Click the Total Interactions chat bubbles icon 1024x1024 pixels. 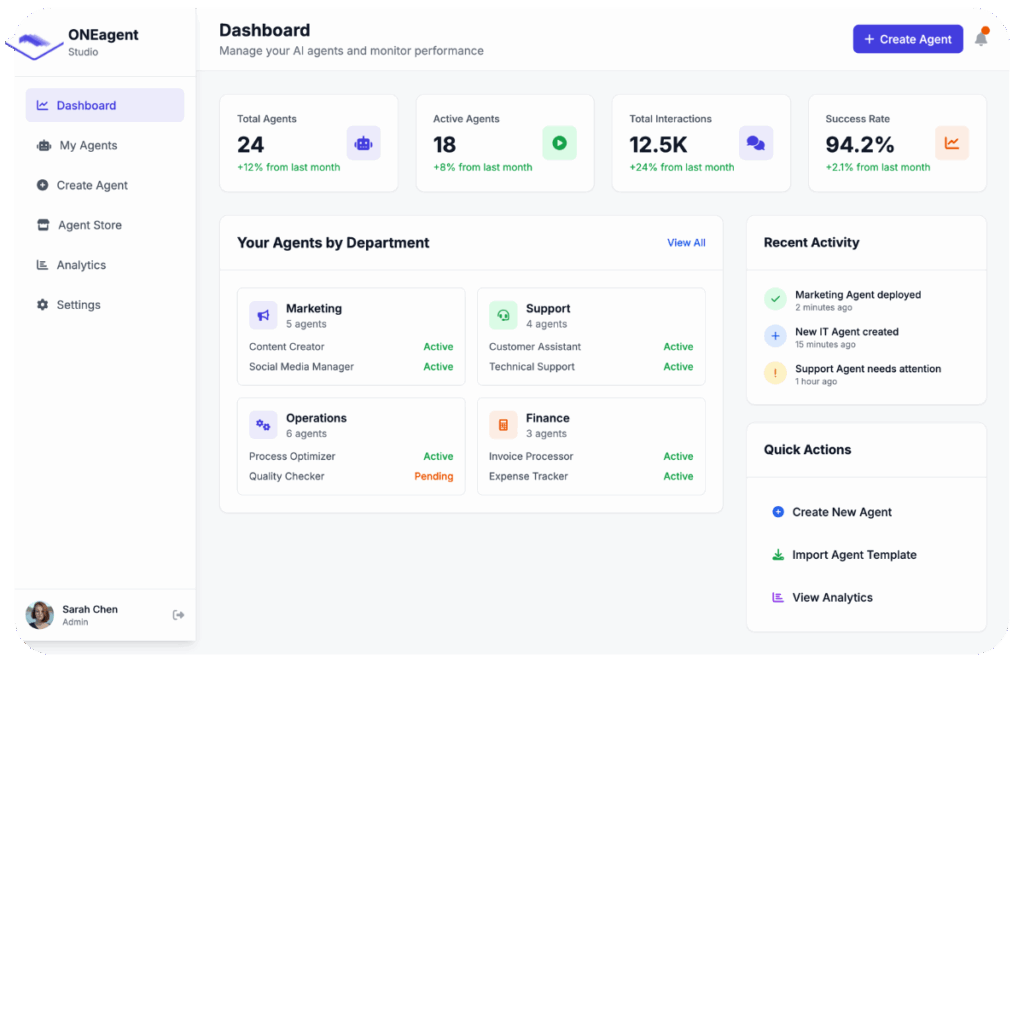755,143
